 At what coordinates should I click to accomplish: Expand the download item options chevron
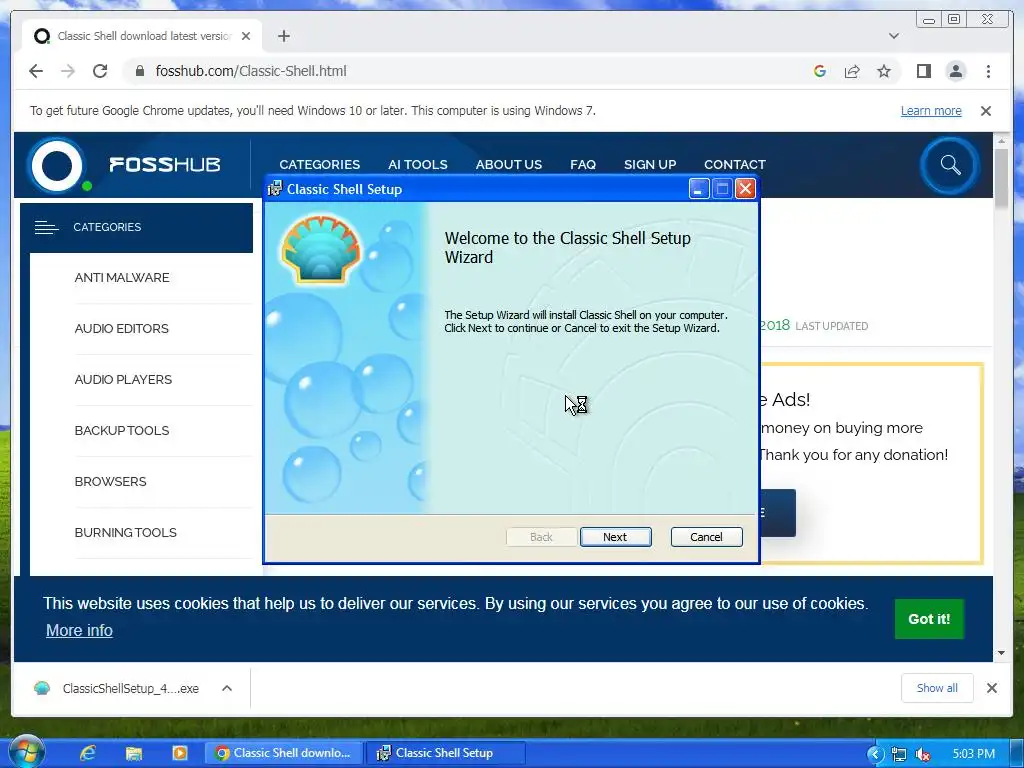point(227,688)
